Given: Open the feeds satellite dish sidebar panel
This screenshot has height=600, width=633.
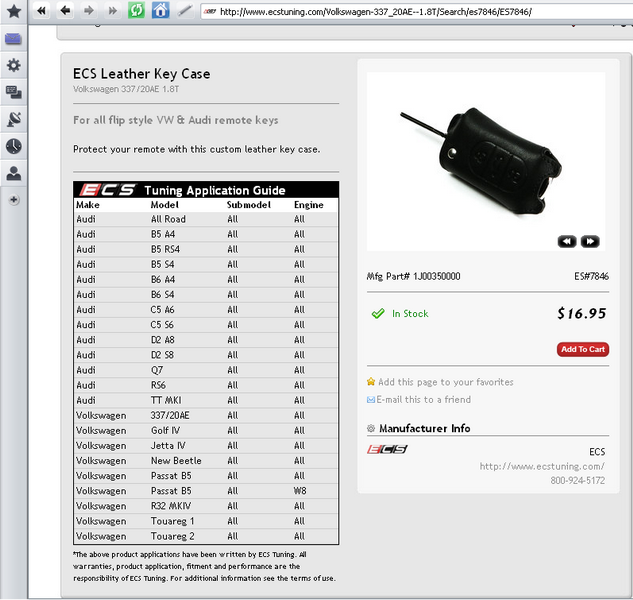Looking at the screenshot, I should 14,119.
